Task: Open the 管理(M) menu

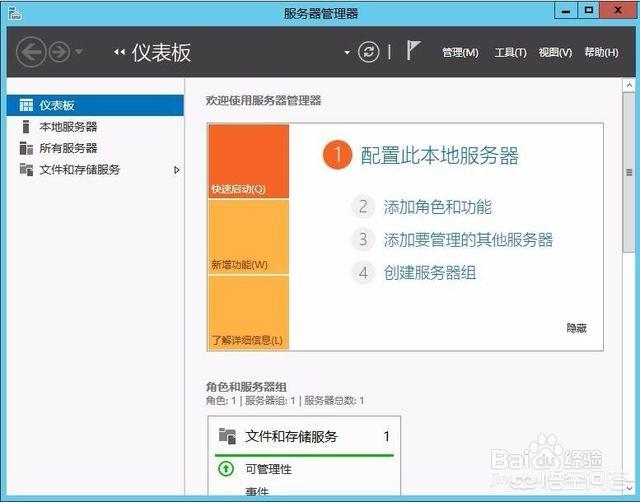Action: pos(460,52)
